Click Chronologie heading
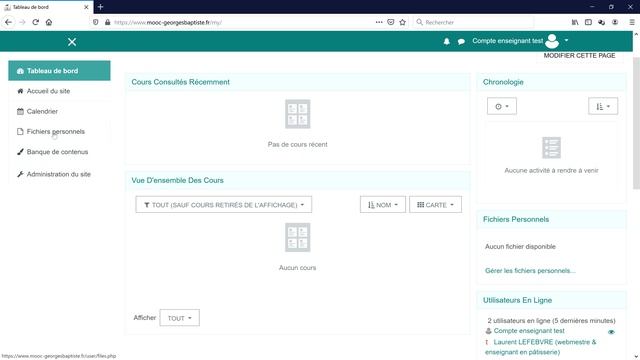 503,82
